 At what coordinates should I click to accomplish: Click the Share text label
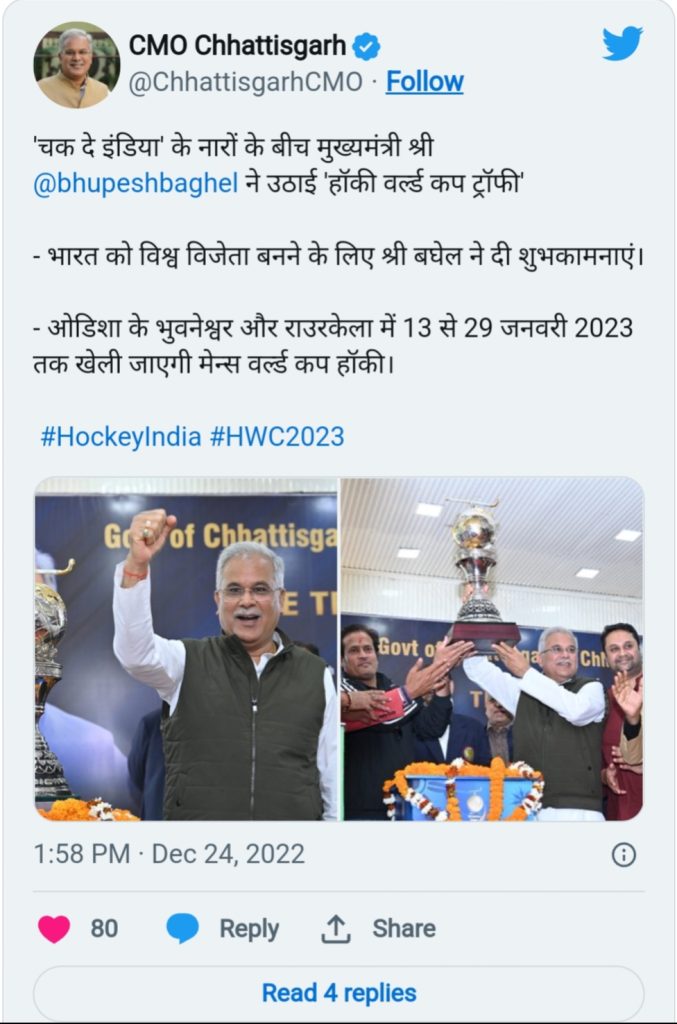click(x=403, y=929)
